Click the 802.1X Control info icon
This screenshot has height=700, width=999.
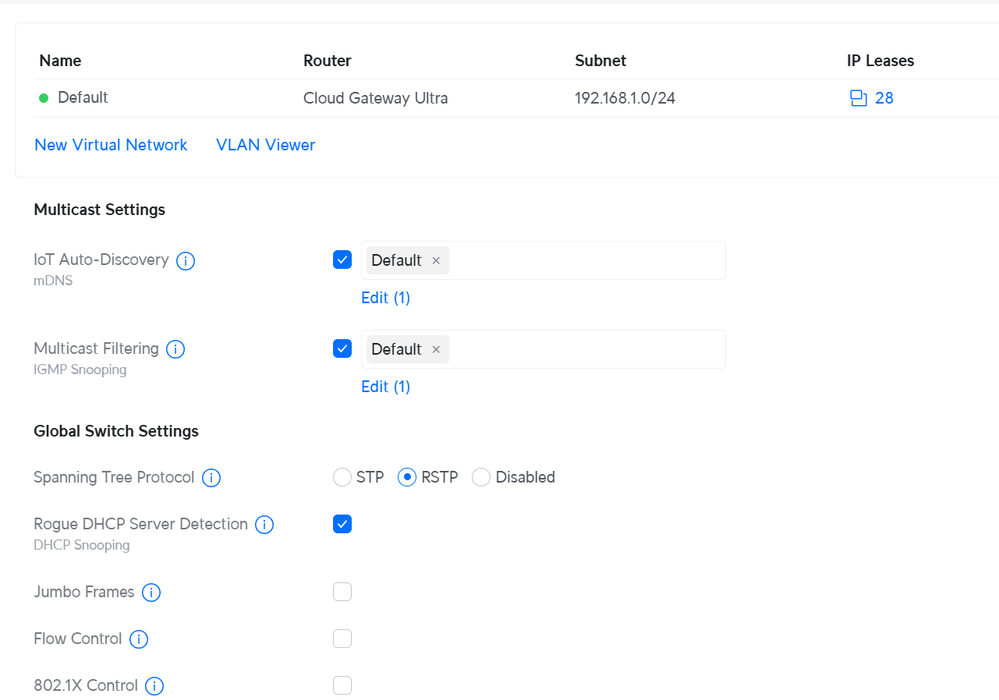[154, 686]
